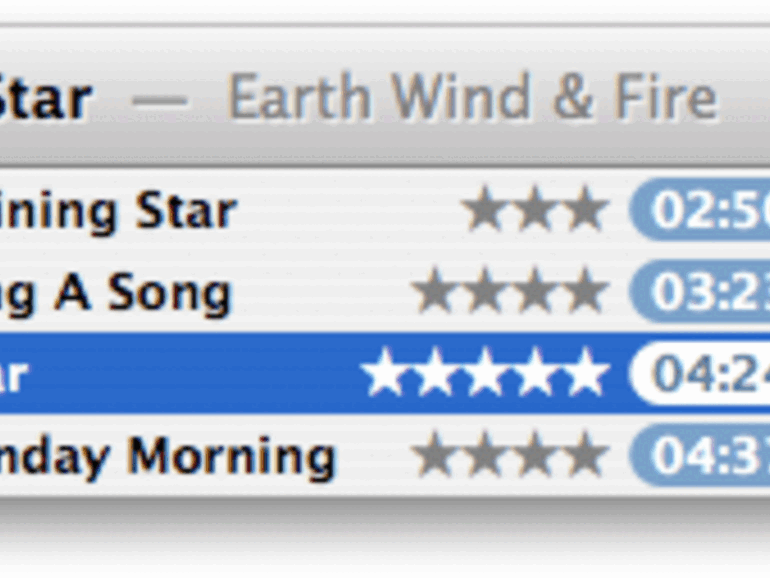Click the Earth Wind & Fire artist name

472,97
